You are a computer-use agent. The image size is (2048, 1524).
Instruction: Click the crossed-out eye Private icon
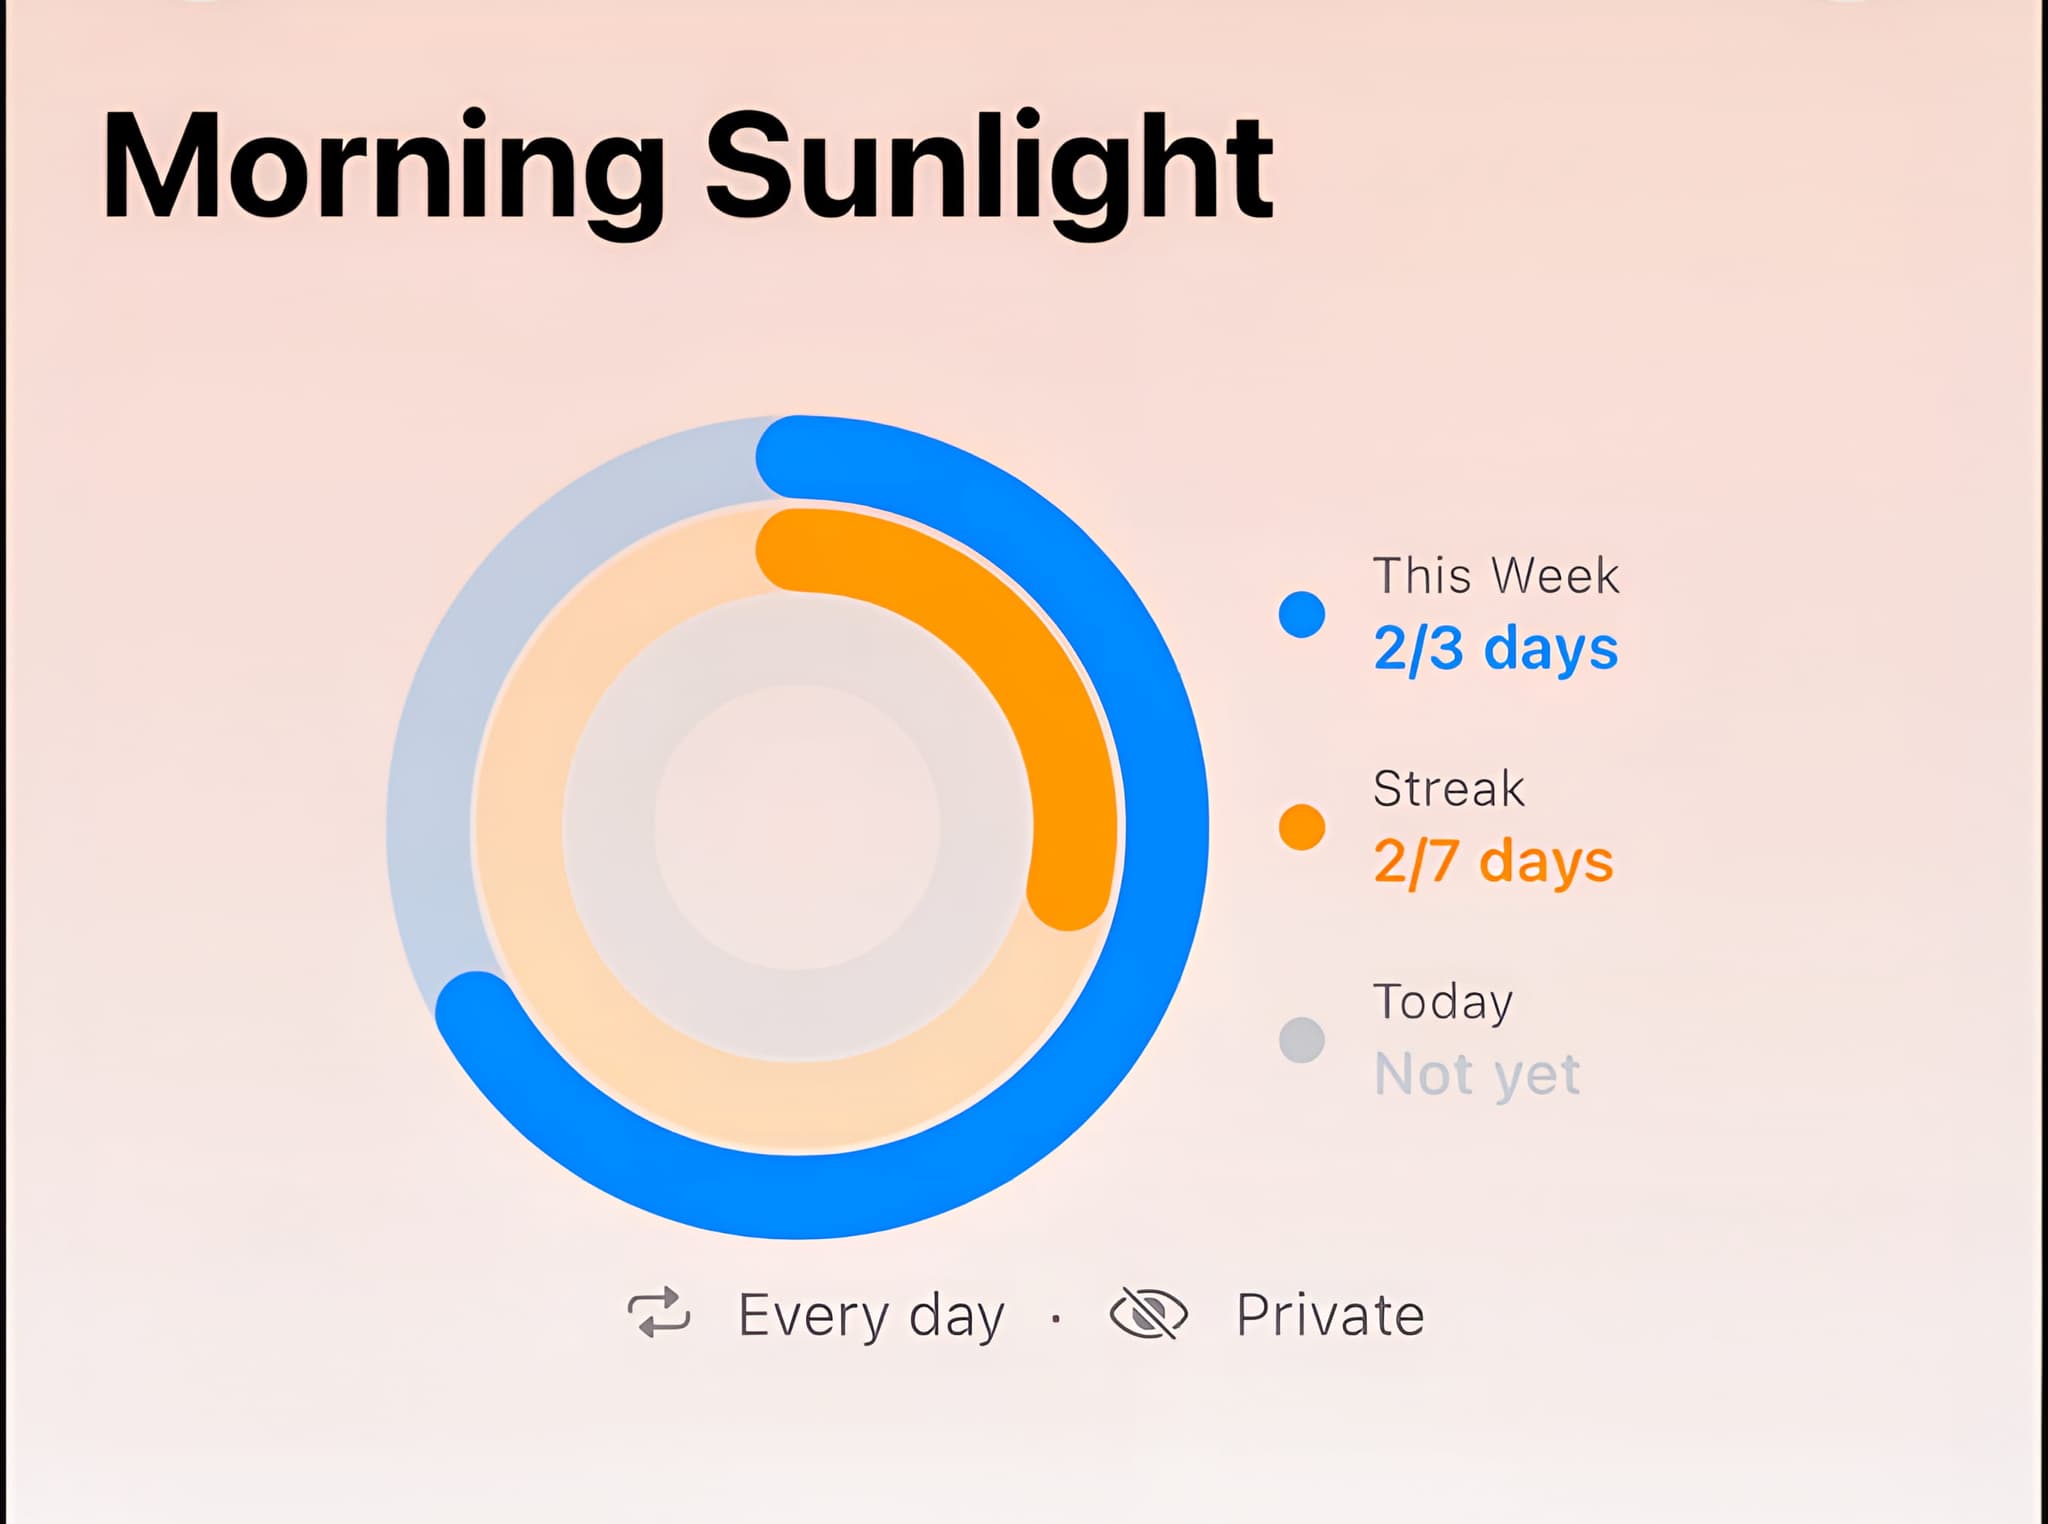click(1149, 1313)
